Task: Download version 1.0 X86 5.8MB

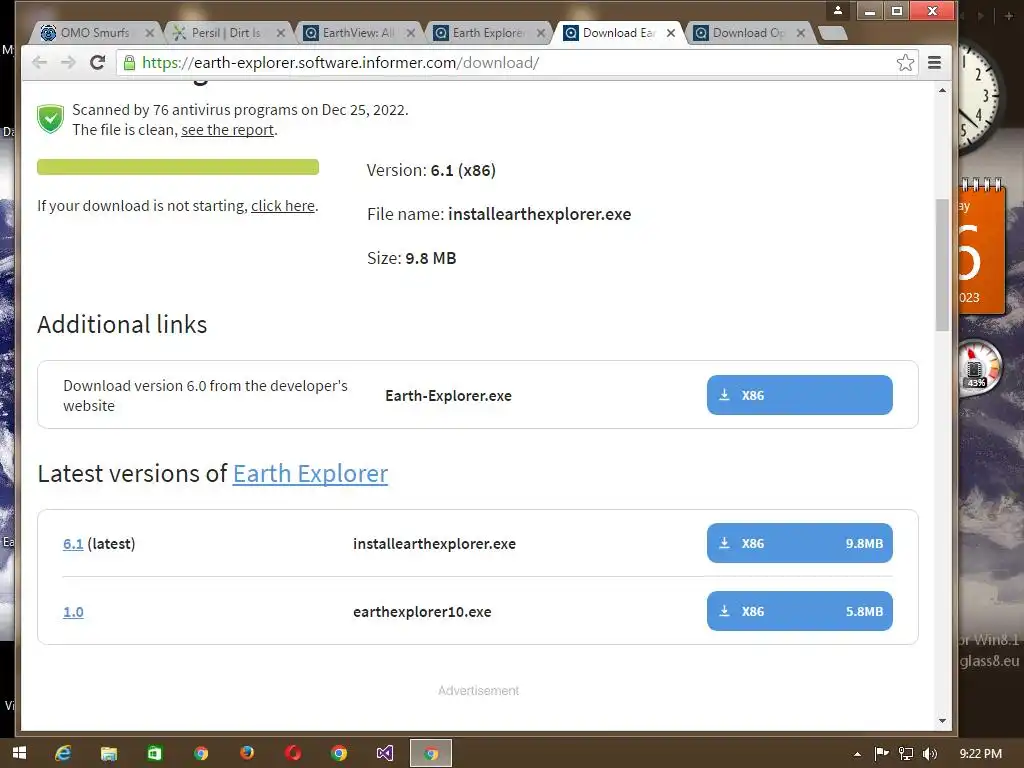Action: [799, 611]
